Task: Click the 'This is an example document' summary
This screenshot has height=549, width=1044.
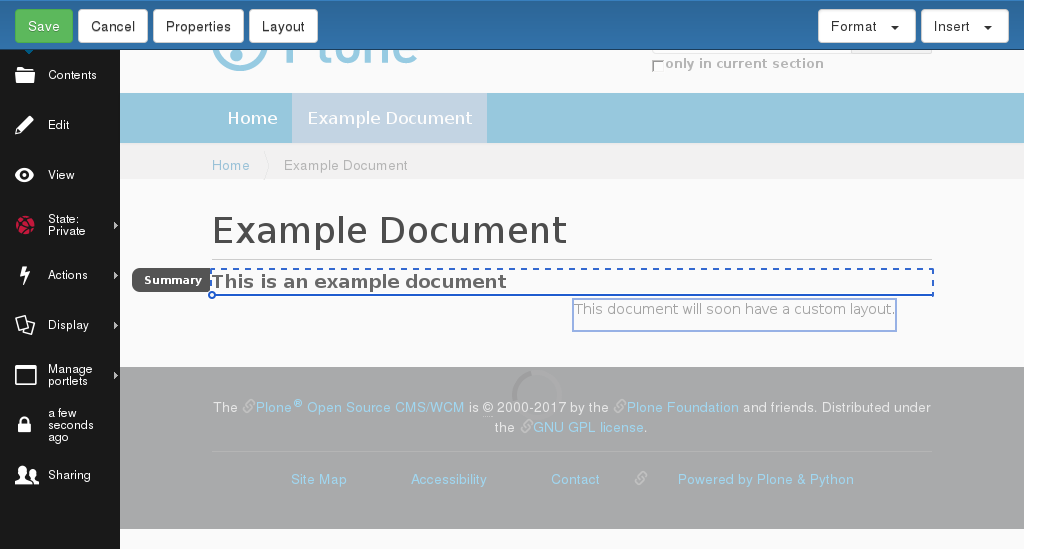Action: (x=359, y=281)
